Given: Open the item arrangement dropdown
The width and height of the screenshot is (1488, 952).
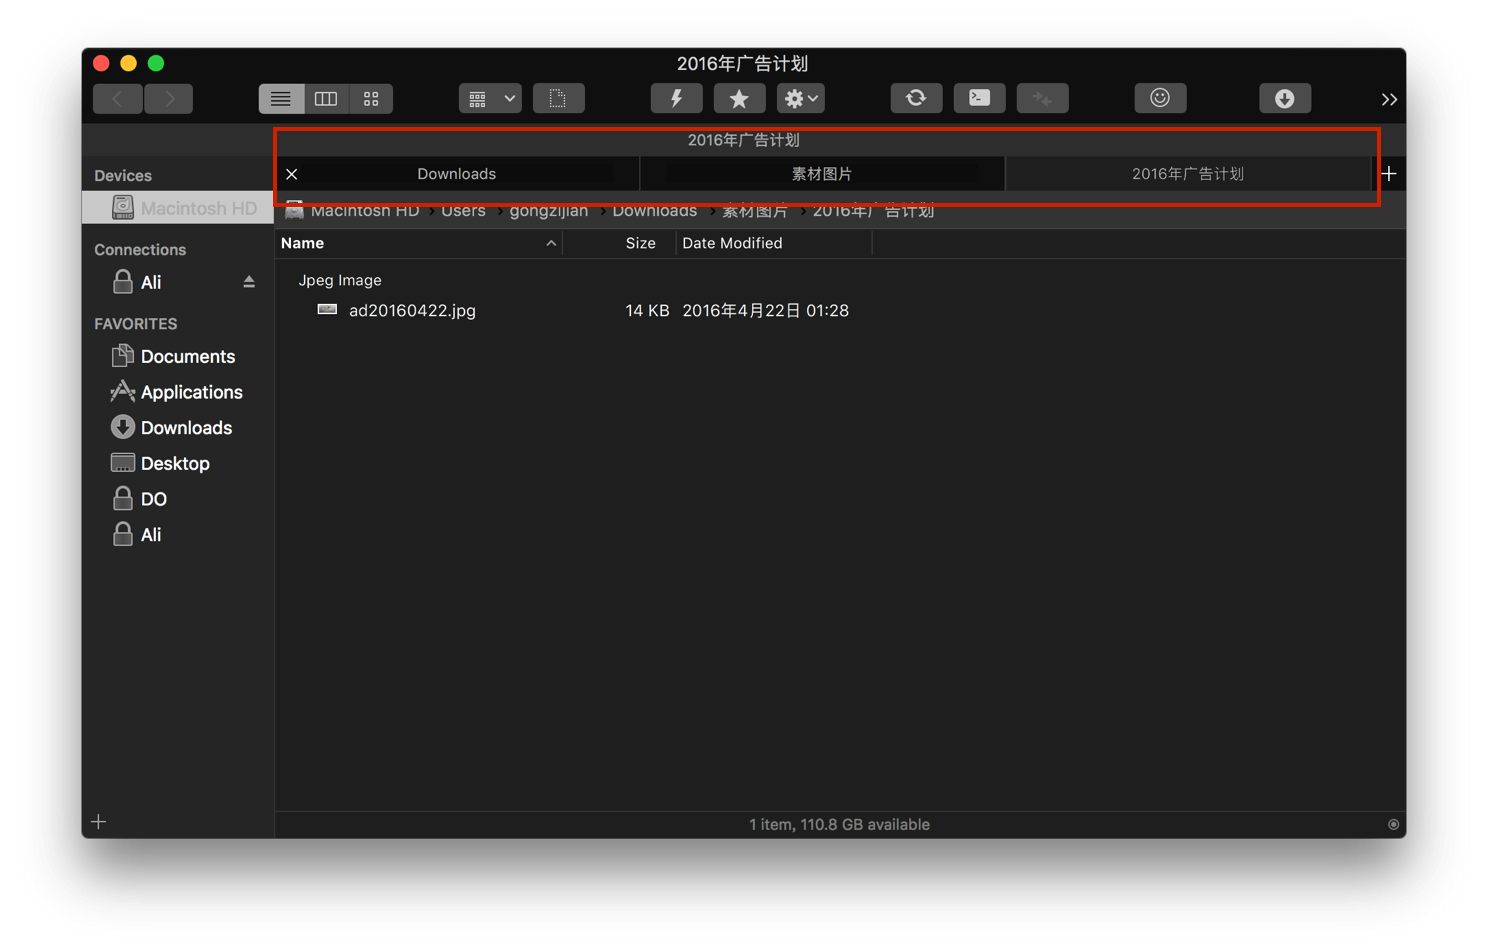Looking at the screenshot, I should tap(490, 99).
